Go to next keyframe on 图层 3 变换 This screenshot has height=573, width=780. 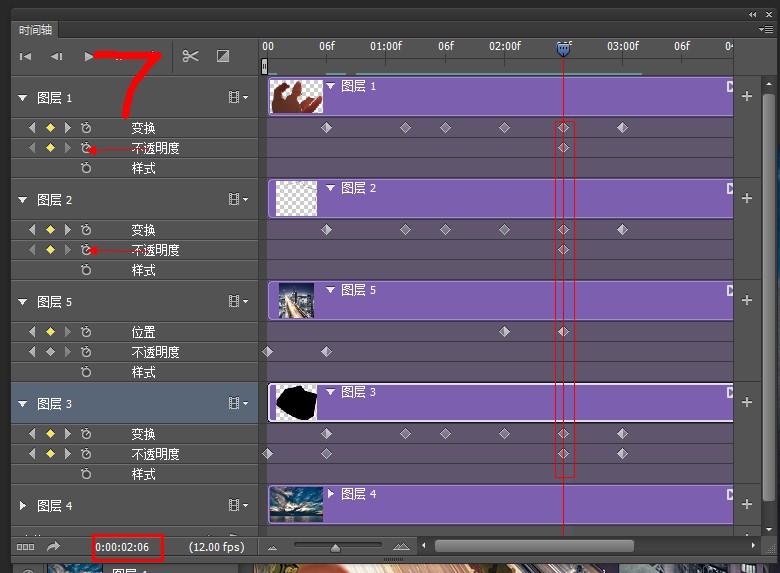coord(68,434)
